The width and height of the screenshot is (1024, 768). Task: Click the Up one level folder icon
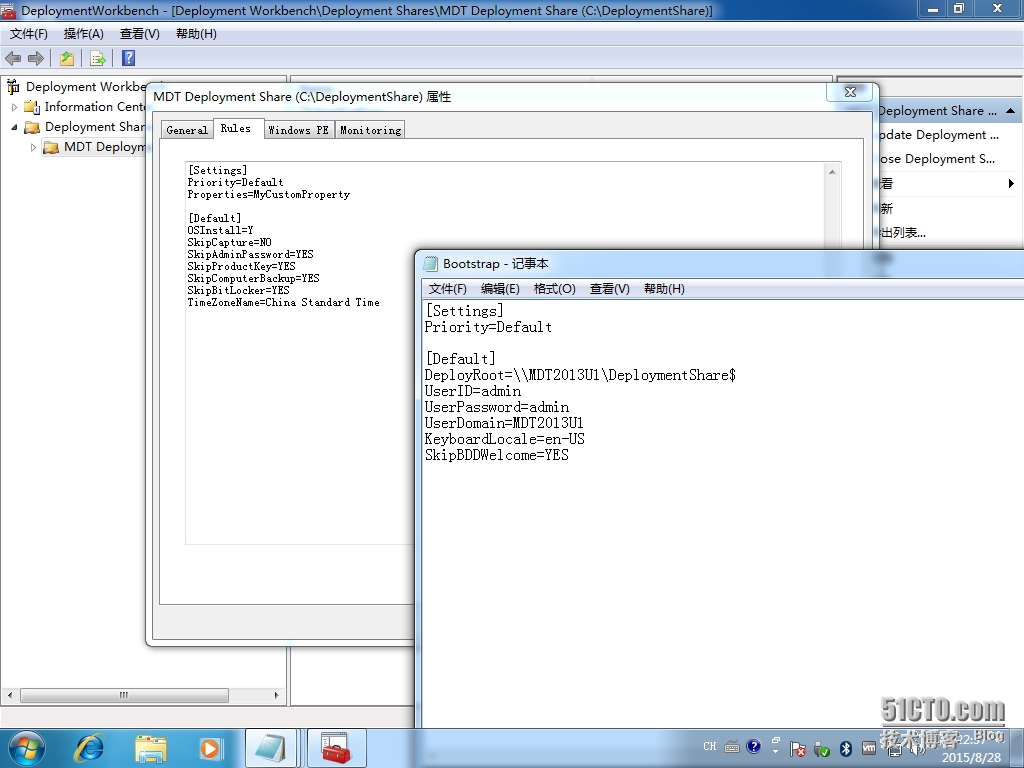point(67,59)
